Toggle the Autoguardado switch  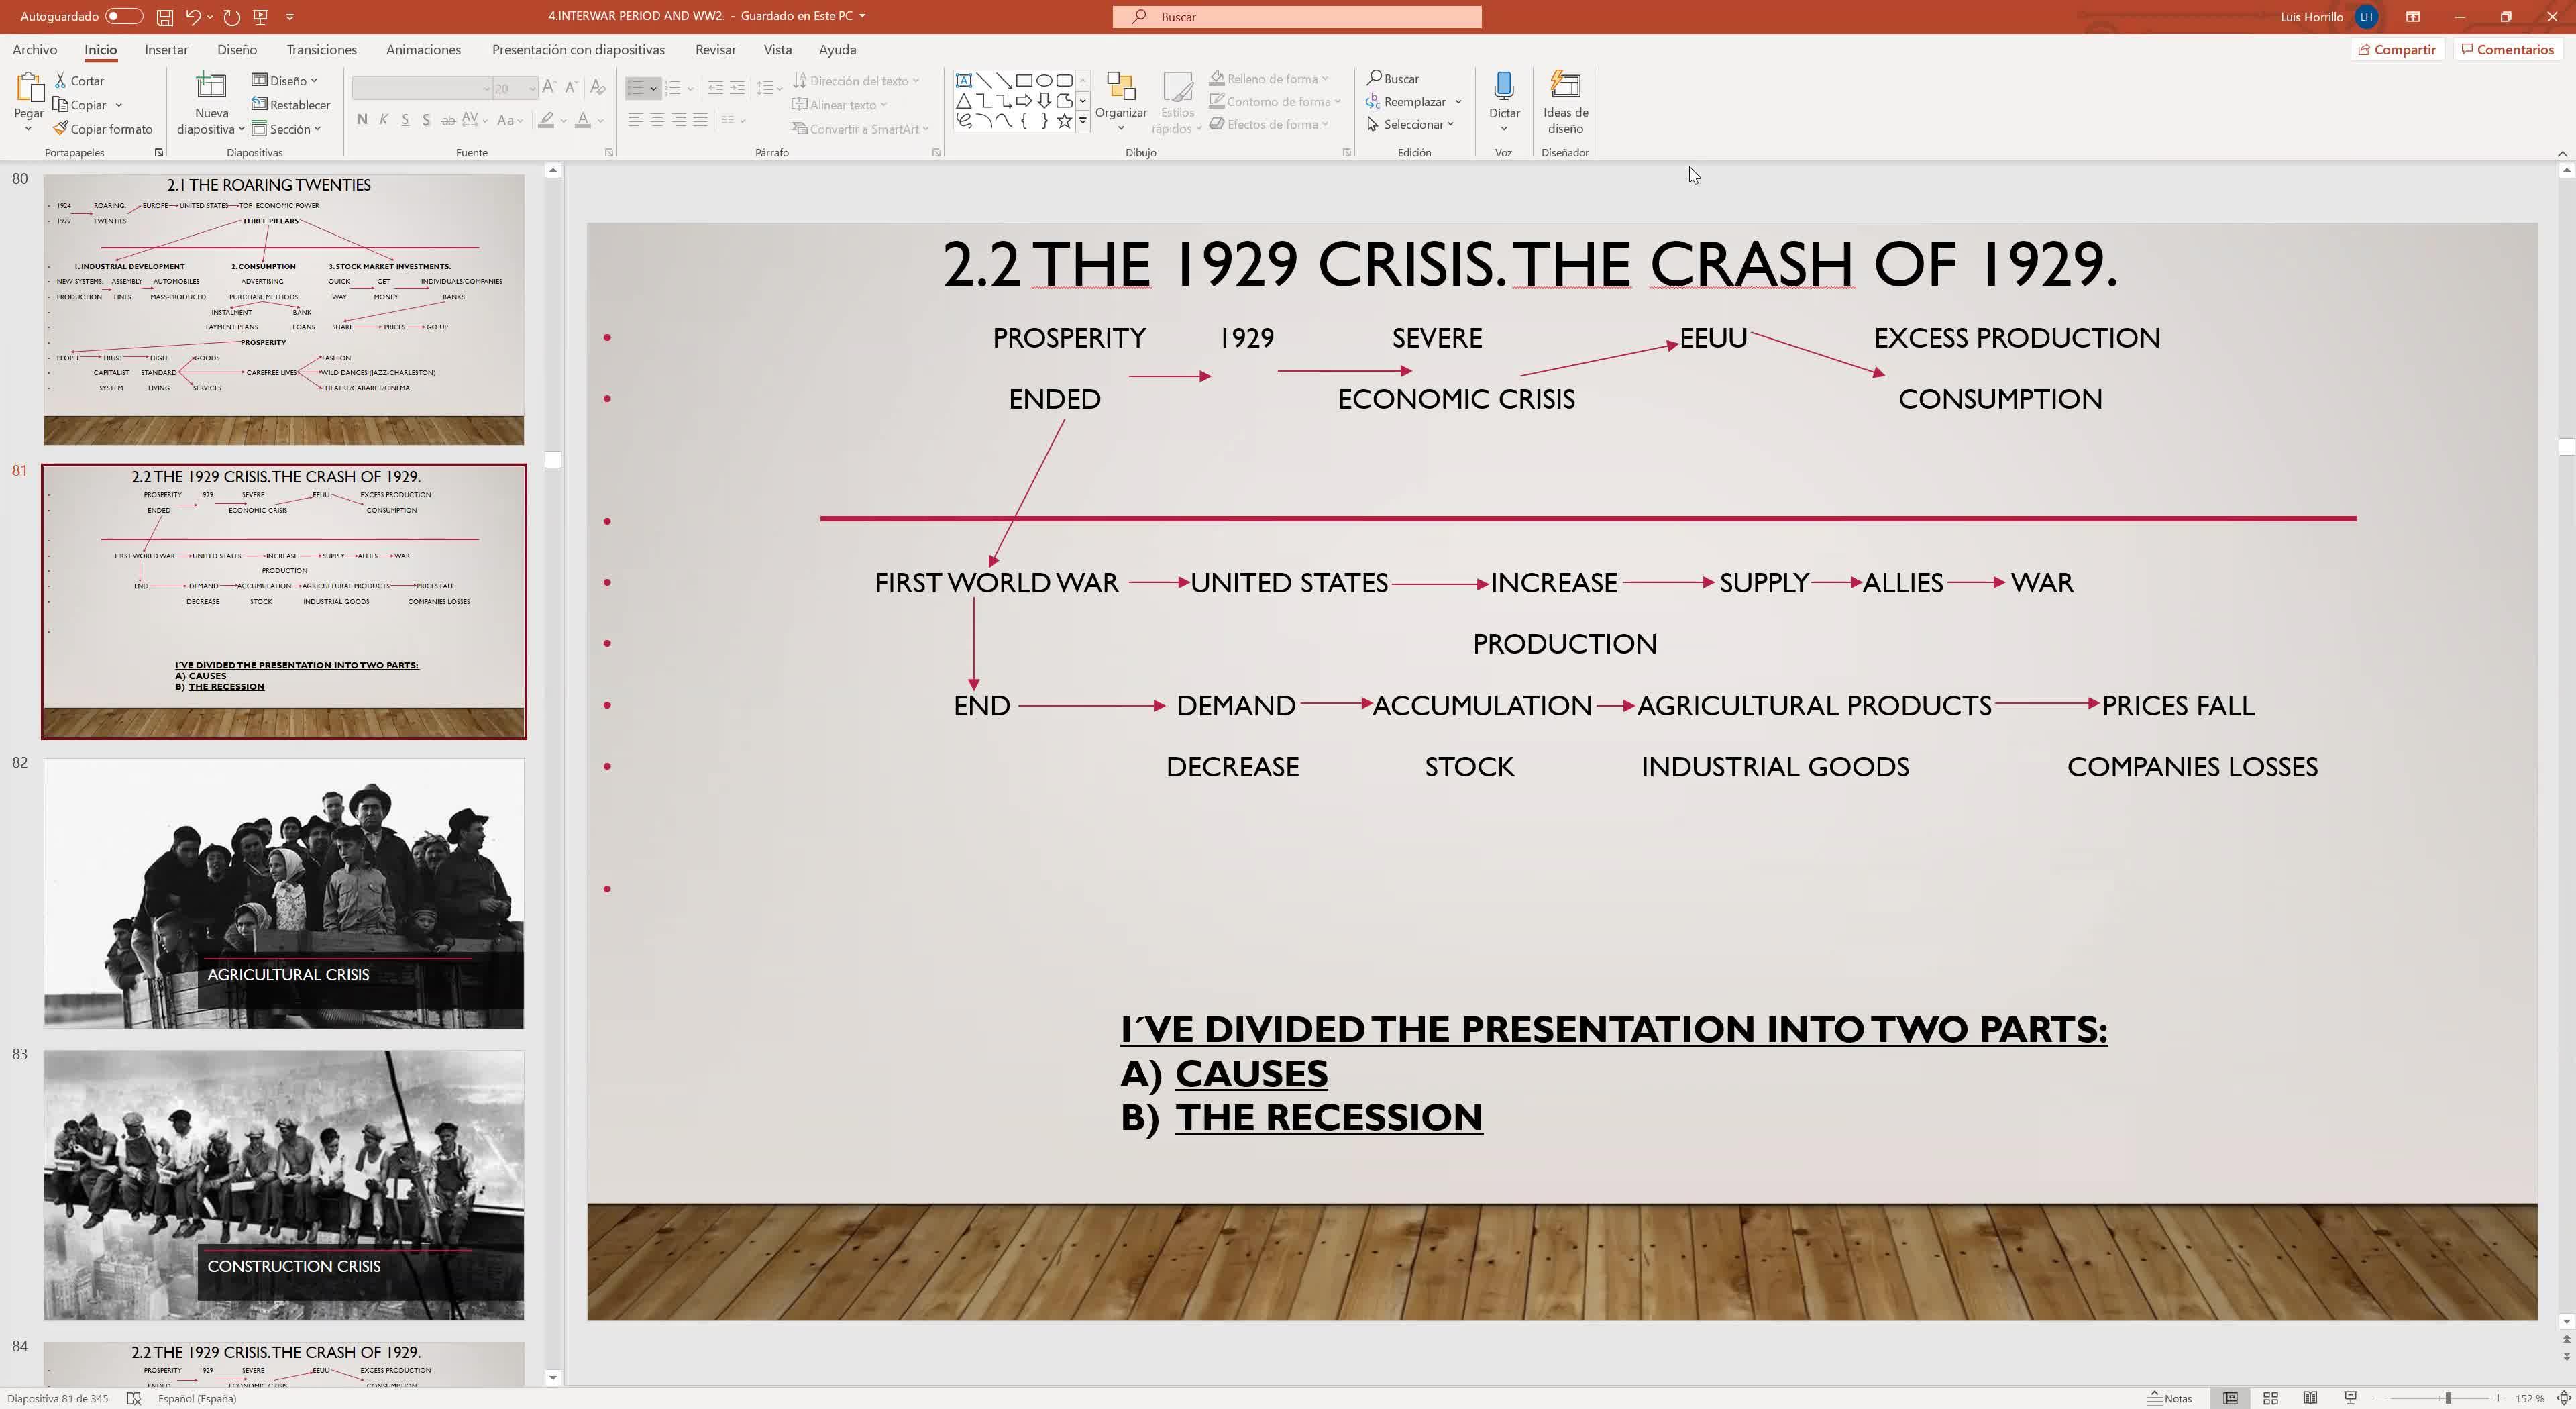123,17
